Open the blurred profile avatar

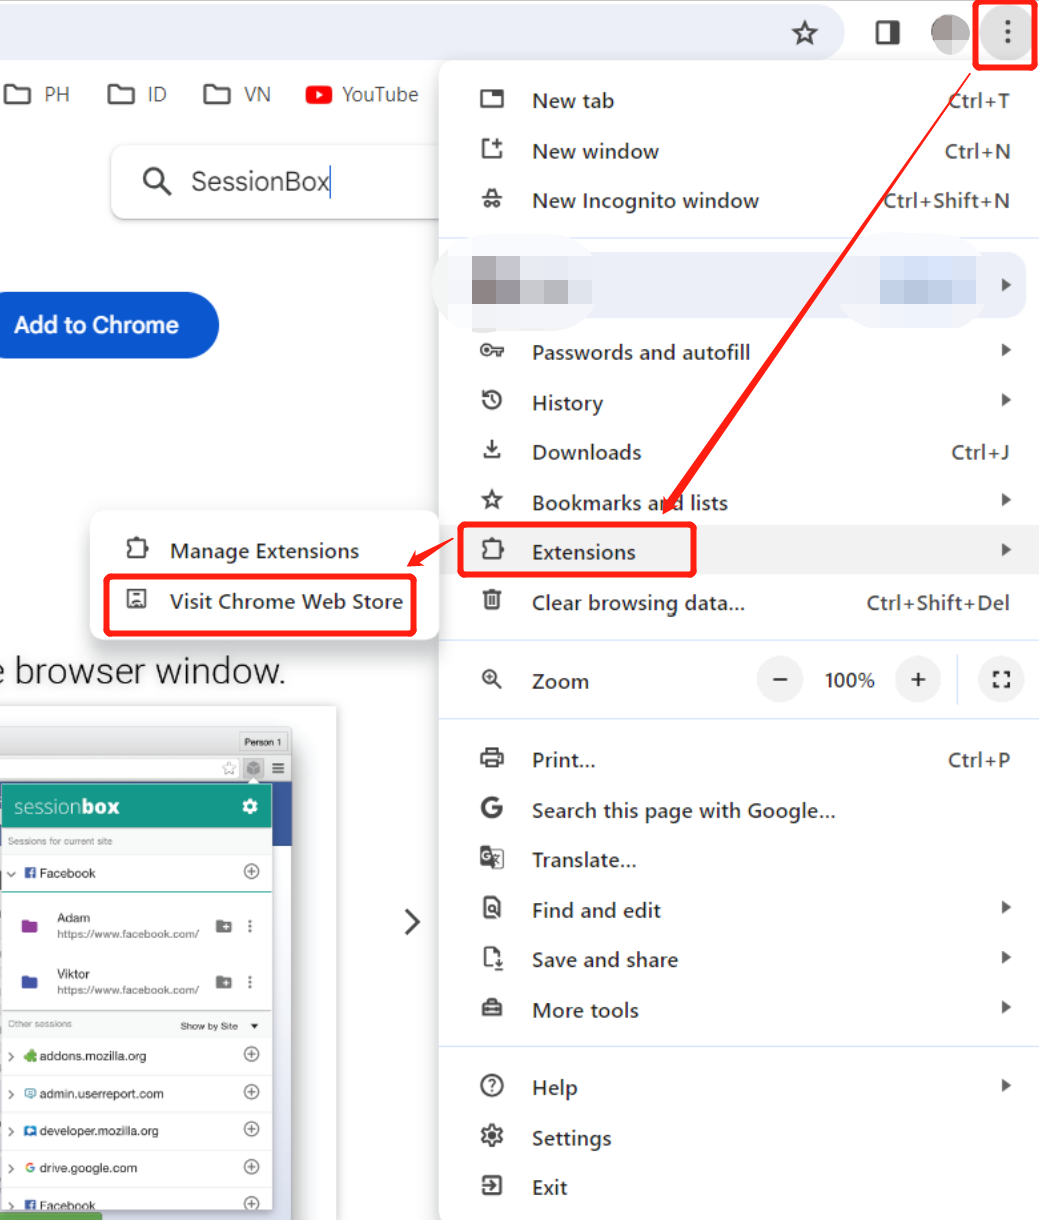click(950, 33)
